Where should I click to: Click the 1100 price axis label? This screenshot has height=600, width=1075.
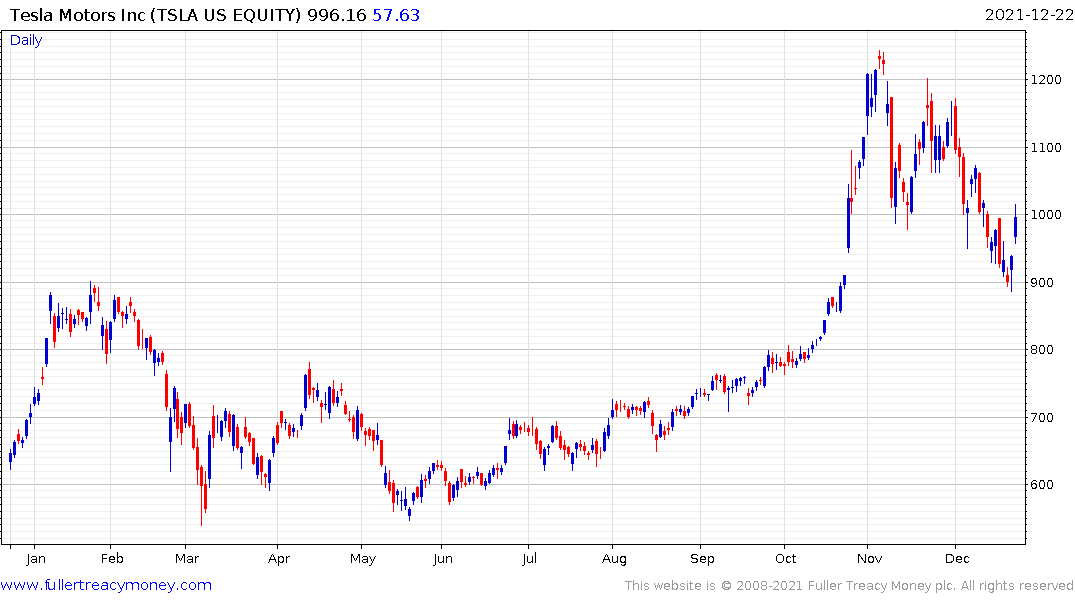coord(1046,147)
